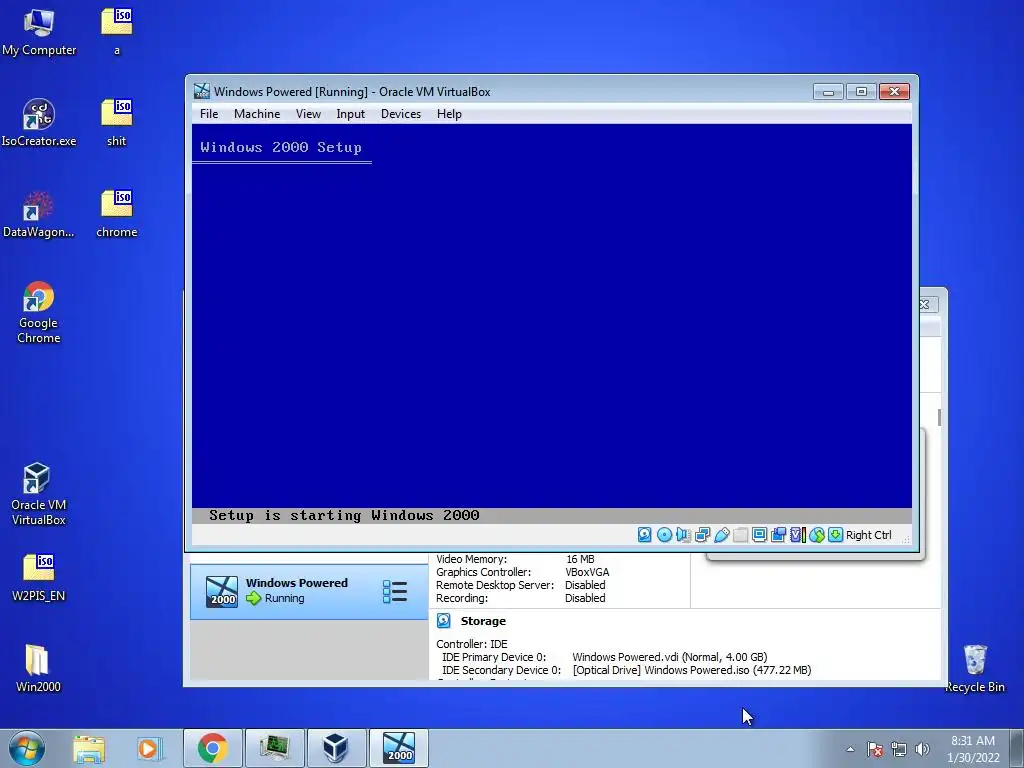Select the iso file named a on desktop
Screen dimensions: 1024x768
tap(117, 33)
